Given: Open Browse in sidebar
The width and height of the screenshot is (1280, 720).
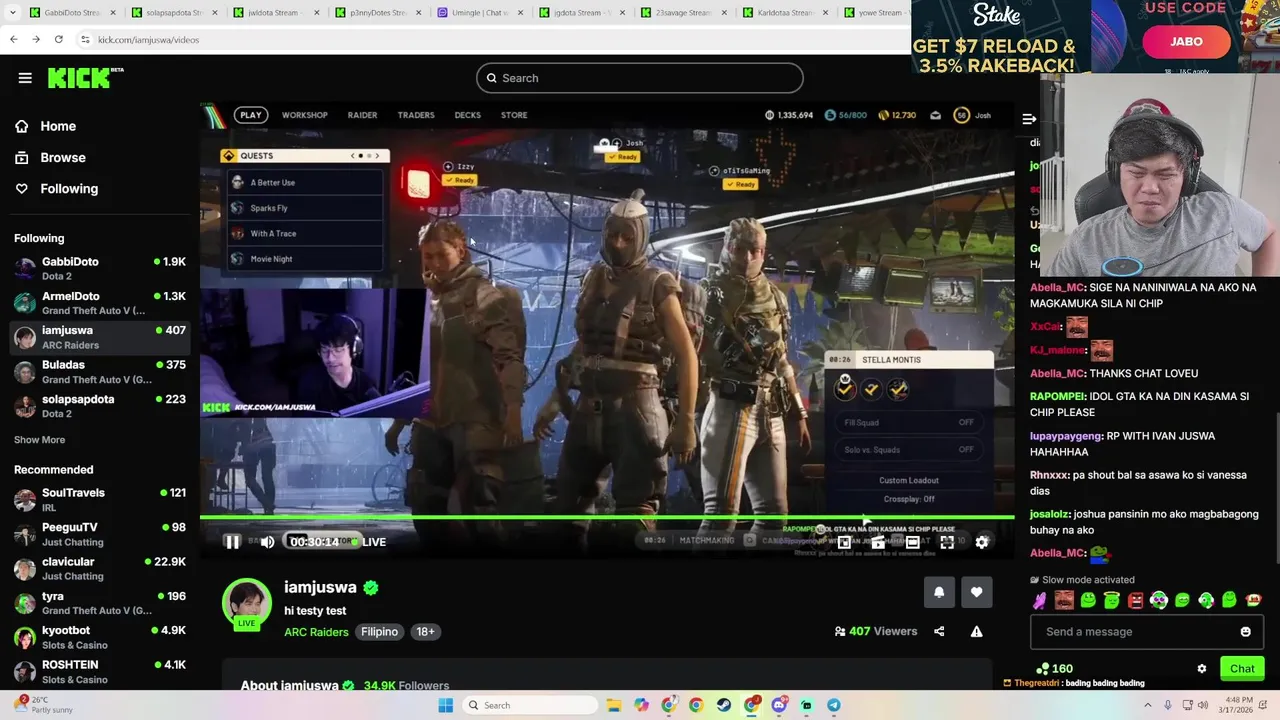Looking at the screenshot, I should pos(51,157).
